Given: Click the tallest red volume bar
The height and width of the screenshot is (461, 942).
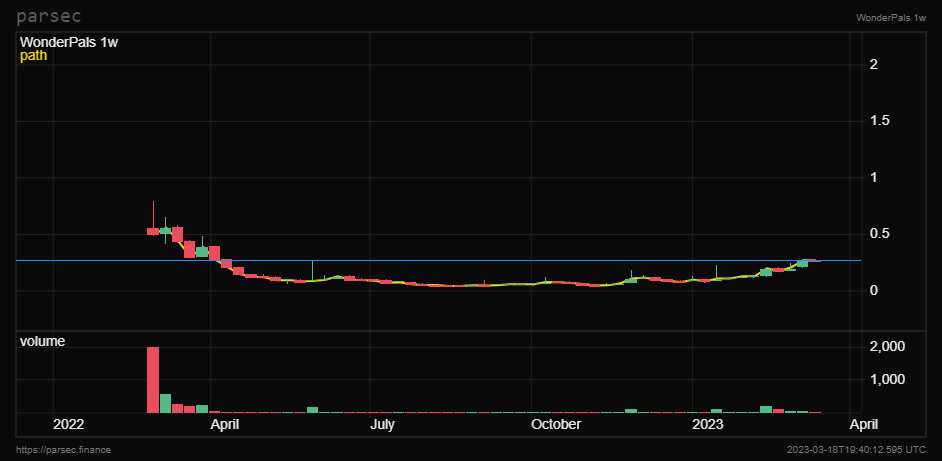Looking at the screenshot, I should (153, 380).
